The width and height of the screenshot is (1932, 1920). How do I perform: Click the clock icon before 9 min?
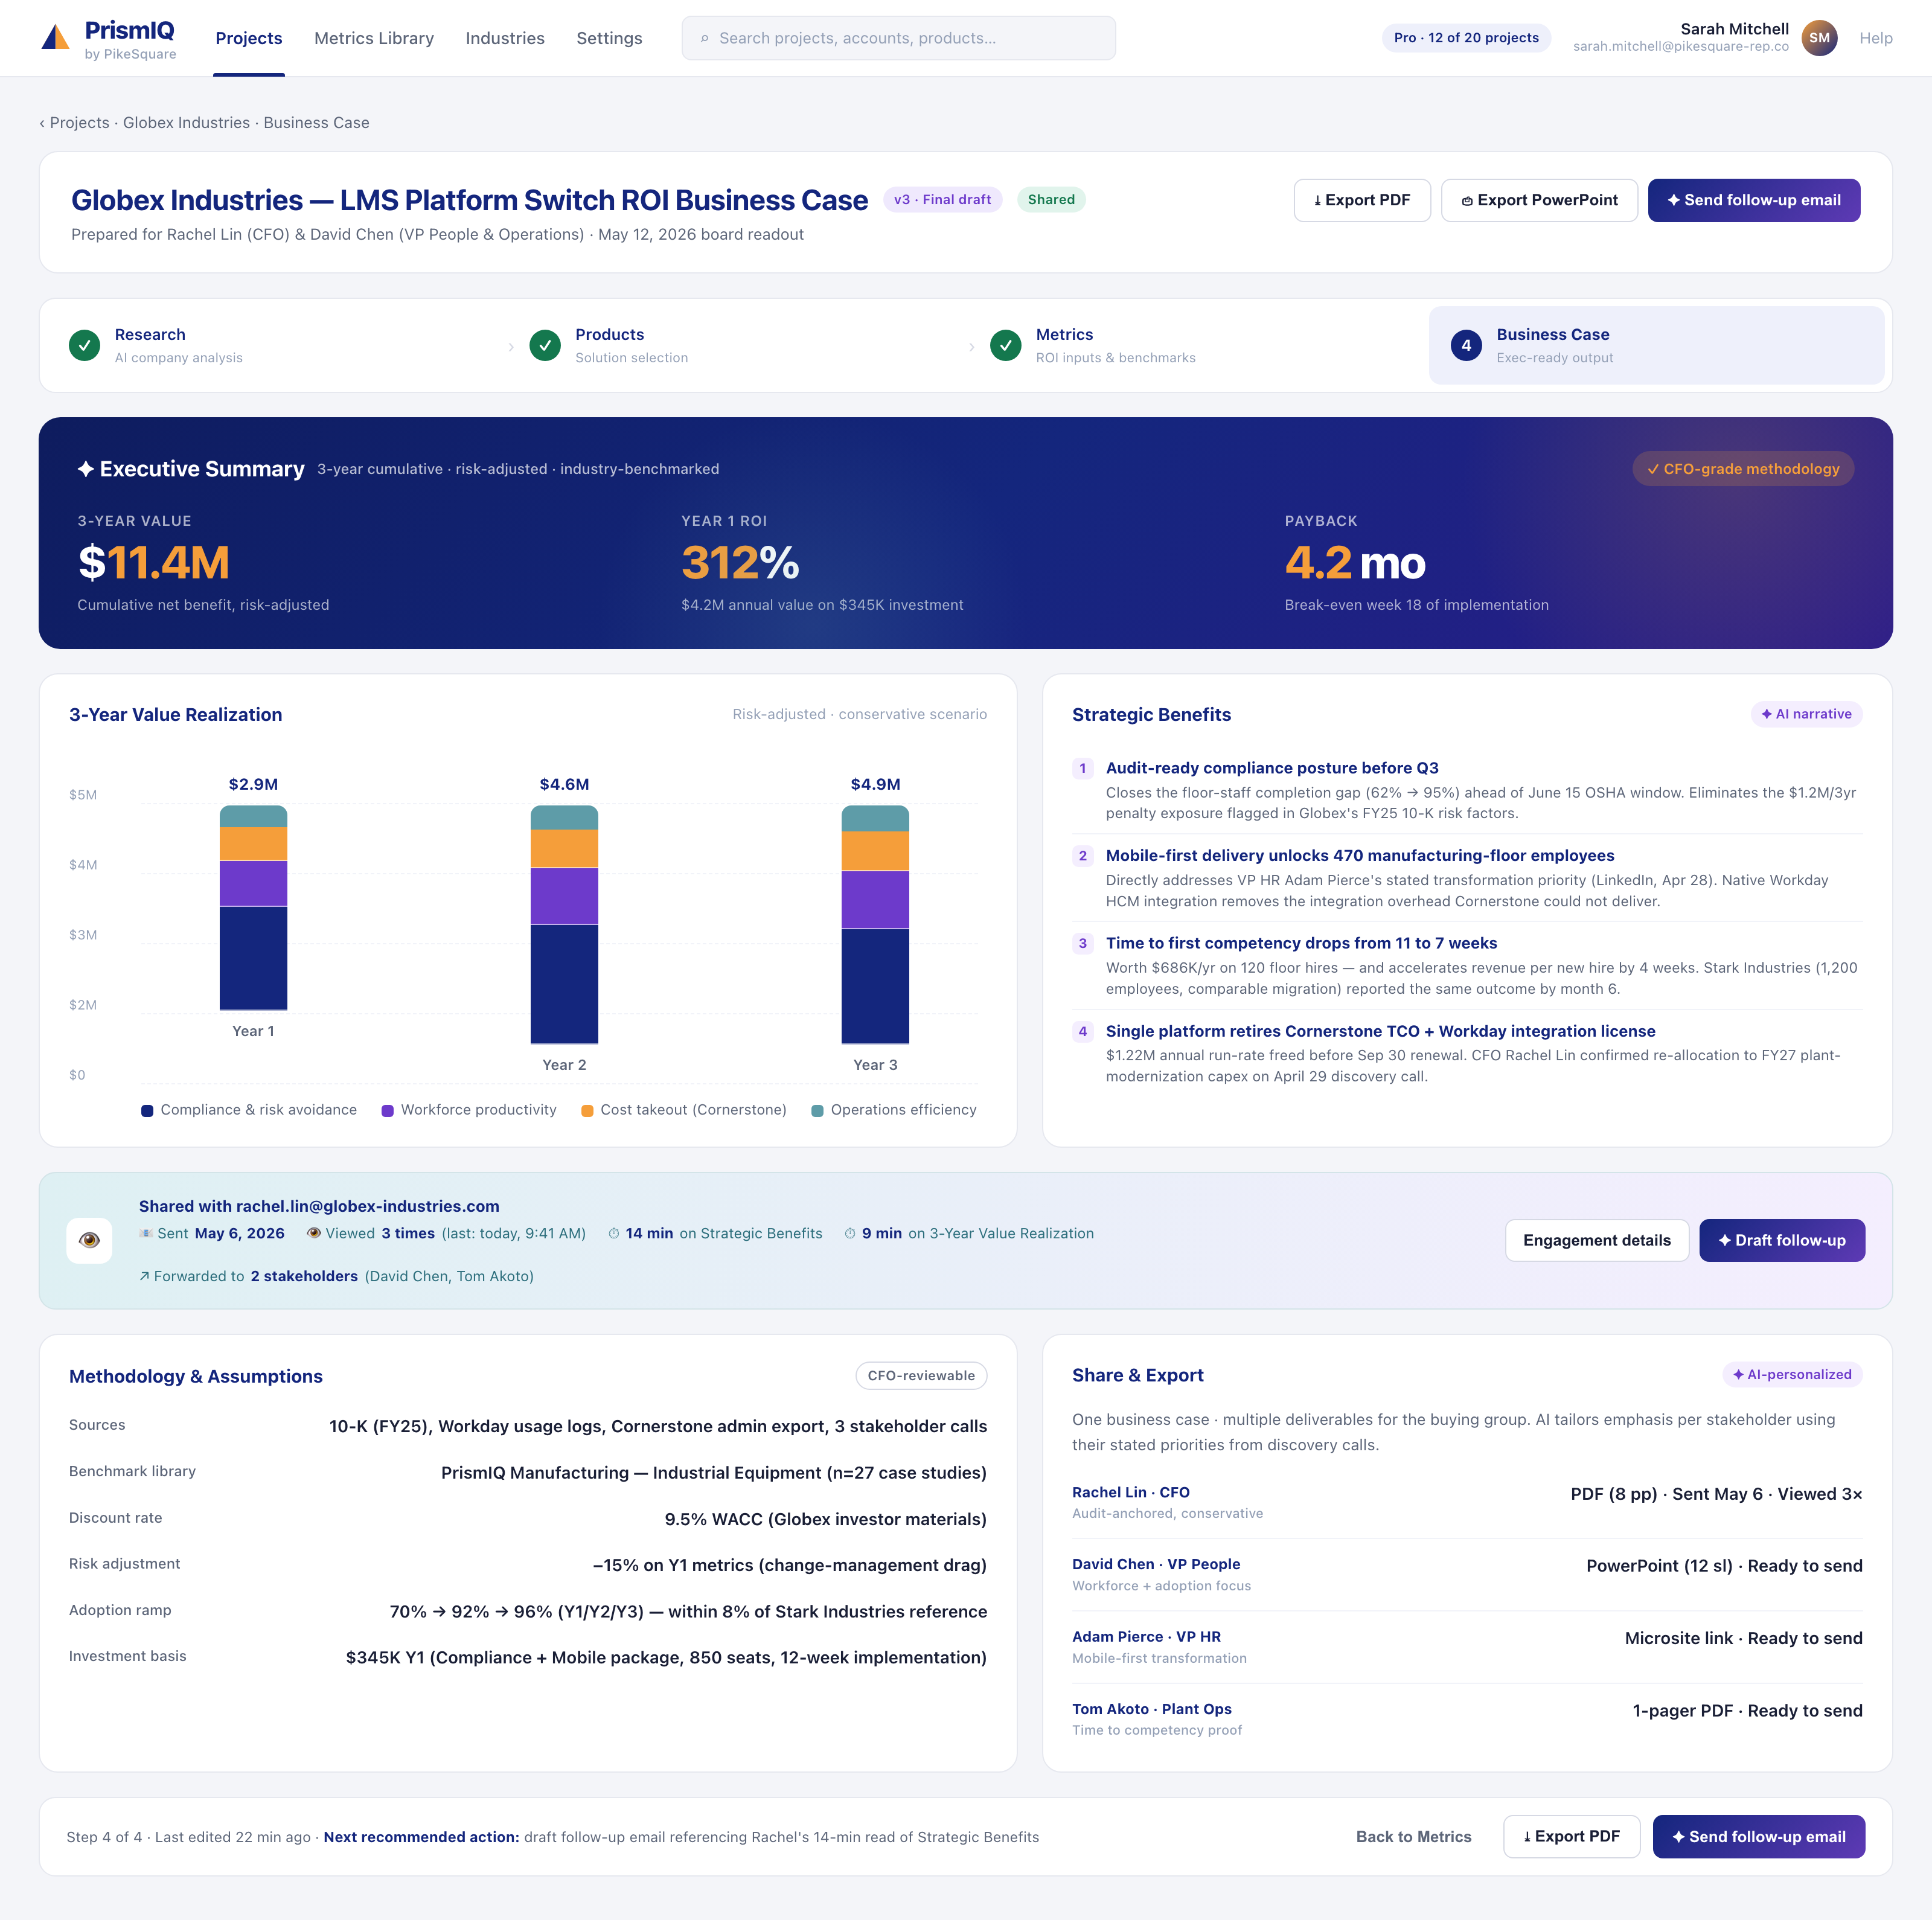tap(850, 1233)
